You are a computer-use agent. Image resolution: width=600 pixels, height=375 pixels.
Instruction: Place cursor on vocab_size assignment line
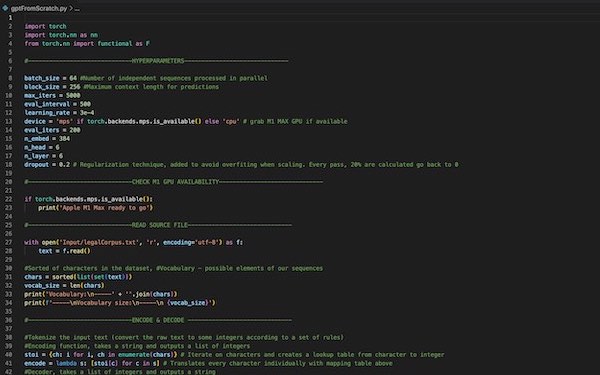point(64,285)
